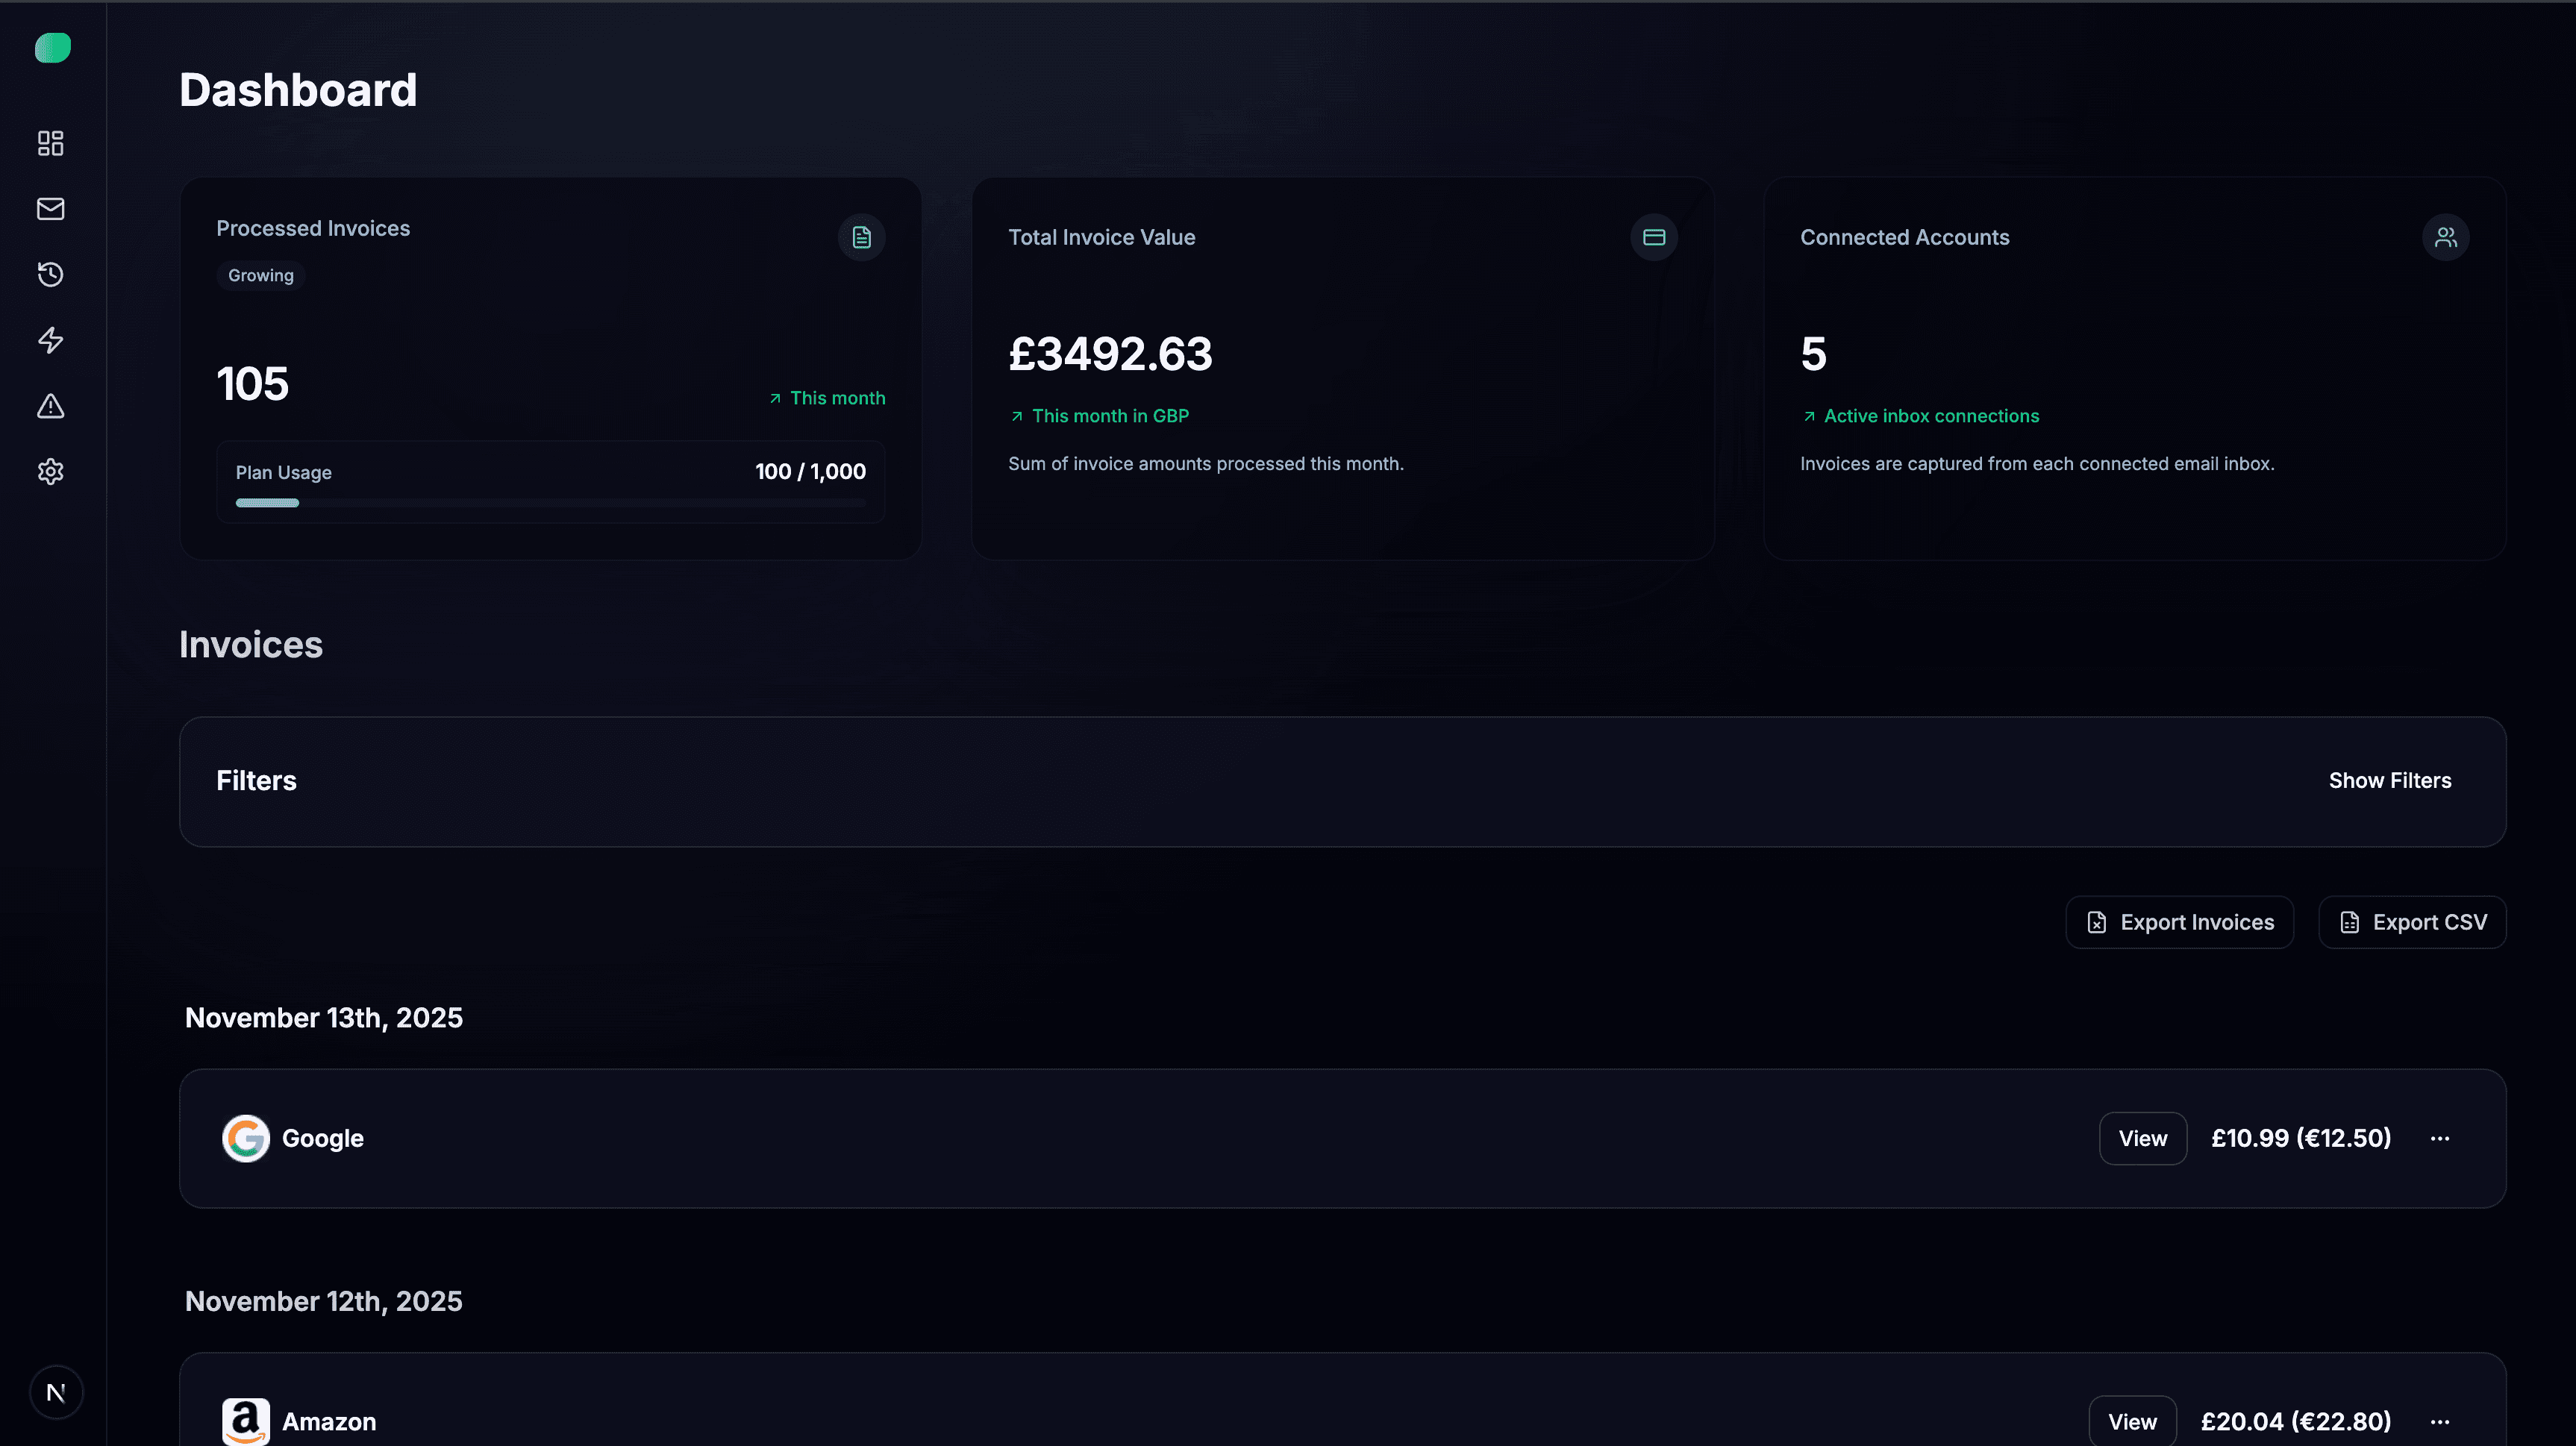Click the Plan Usage progress bar
The image size is (2576, 1446).
pyautogui.click(x=550, y=503)
